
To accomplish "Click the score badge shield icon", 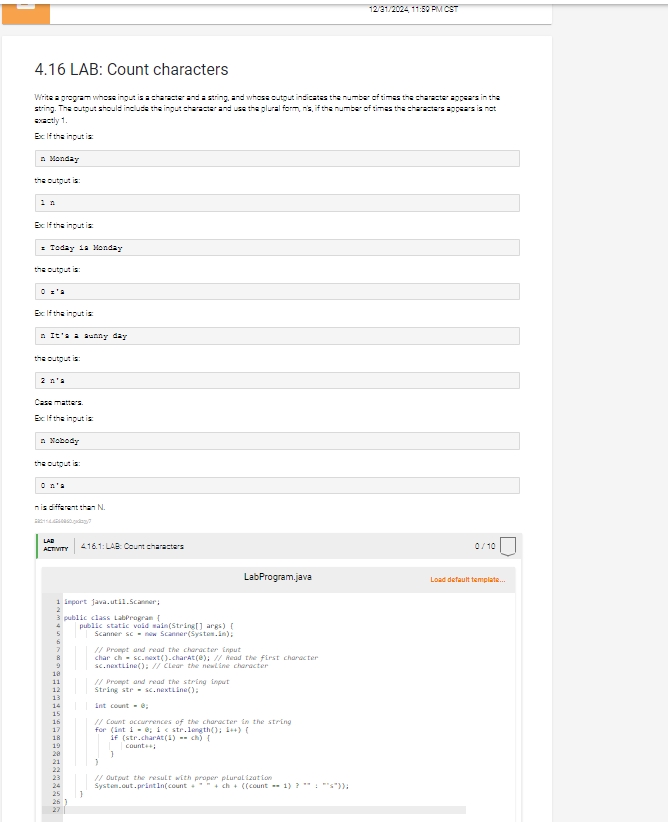I will pyautogui.click(x=508, y=546).
